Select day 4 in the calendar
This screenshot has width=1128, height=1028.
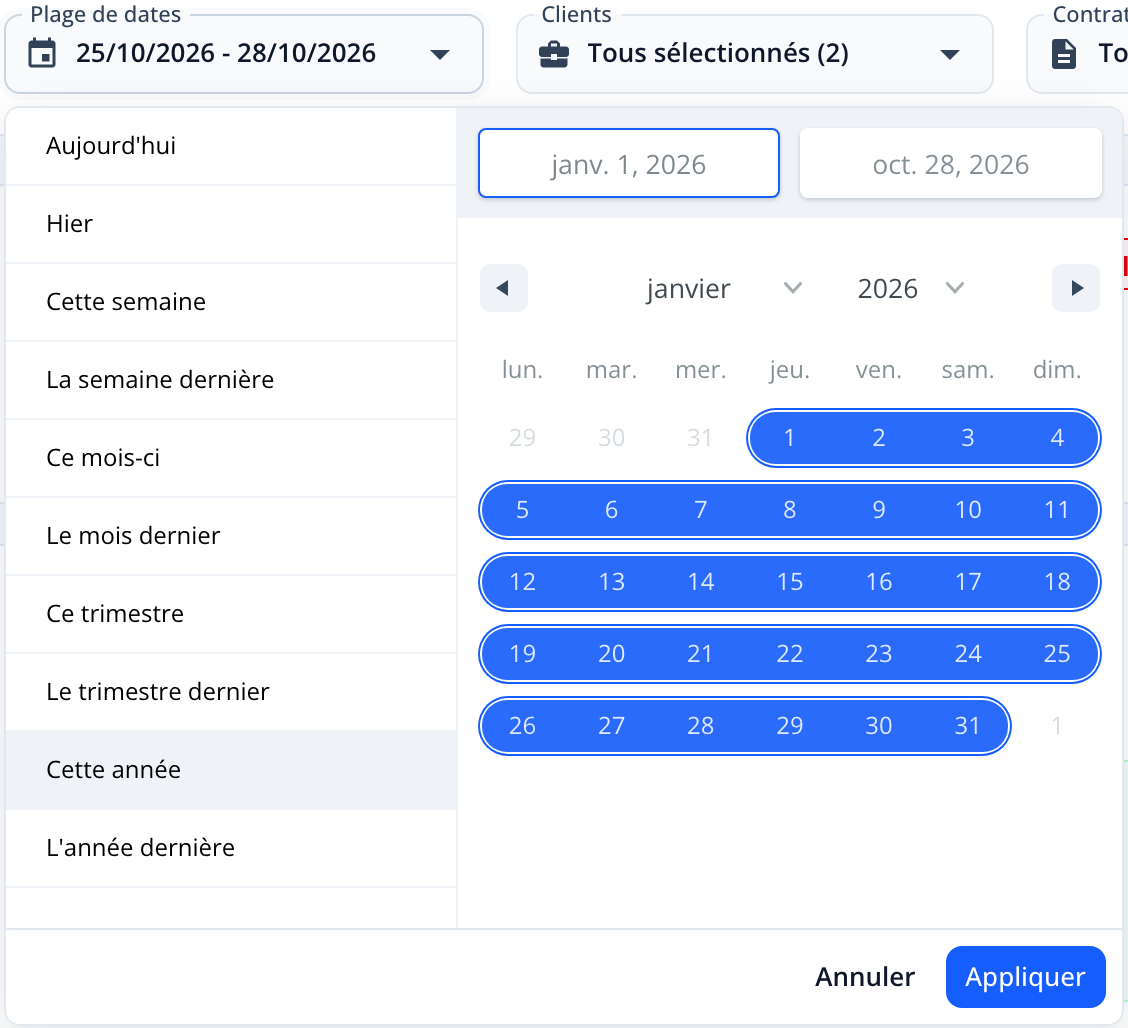point(1057,438)
